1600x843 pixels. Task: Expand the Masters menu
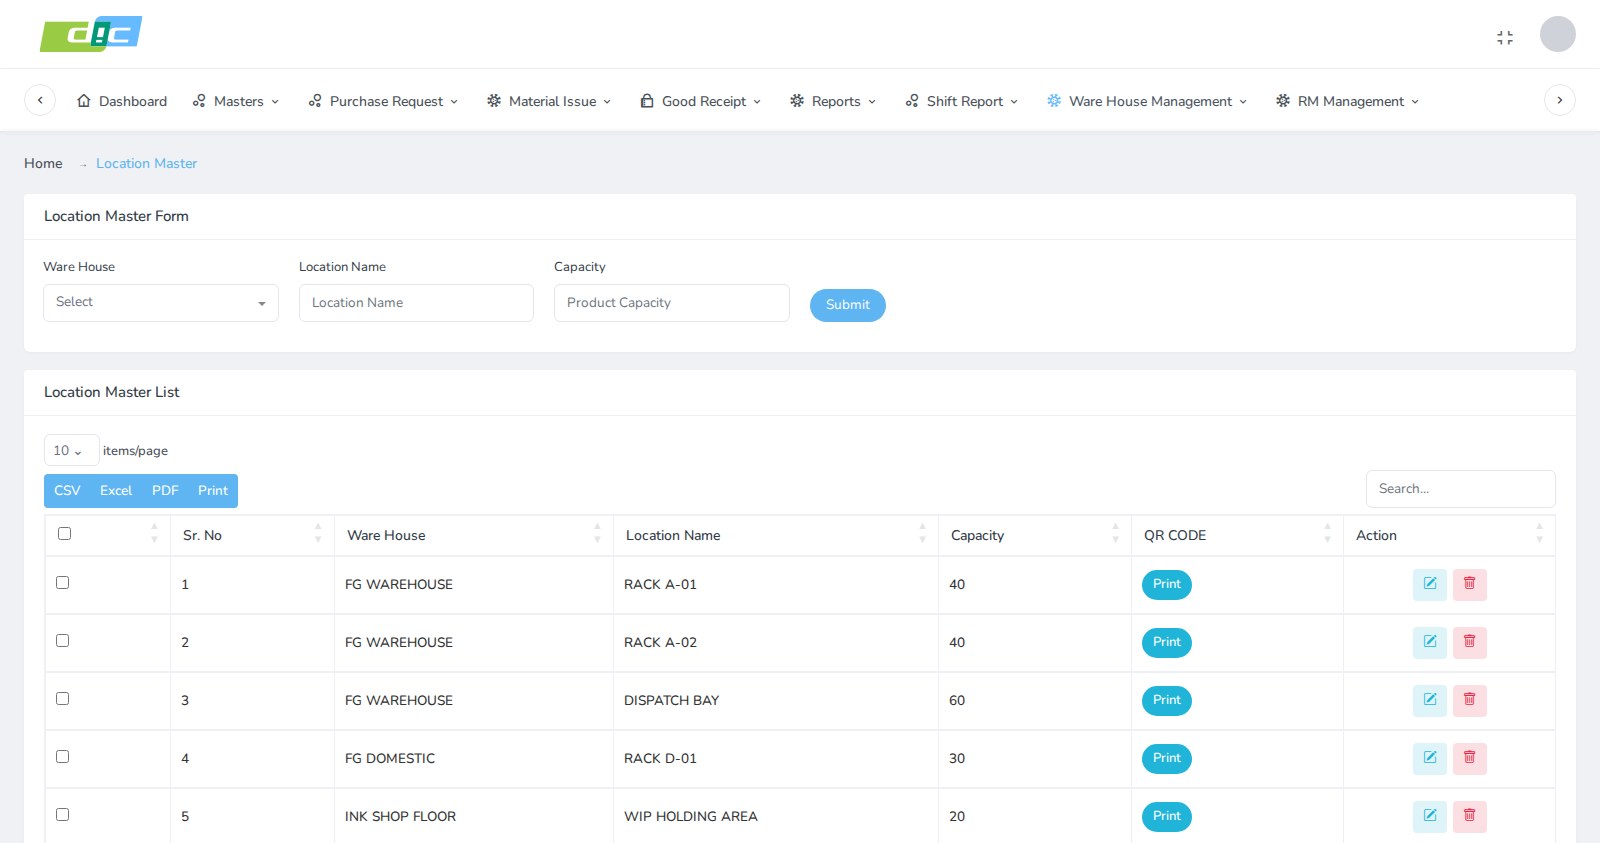pyautogui.click(x=236, y=101)
